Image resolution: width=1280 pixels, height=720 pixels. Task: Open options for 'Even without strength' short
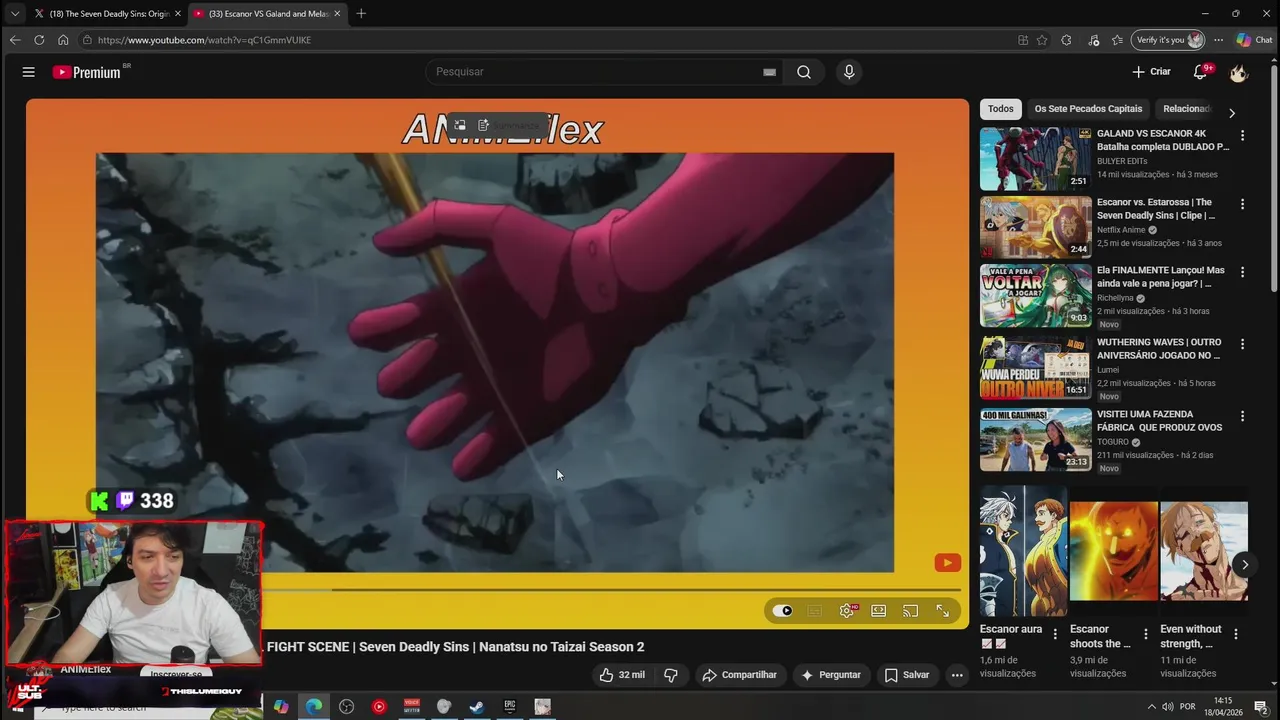coord(1235,634)
